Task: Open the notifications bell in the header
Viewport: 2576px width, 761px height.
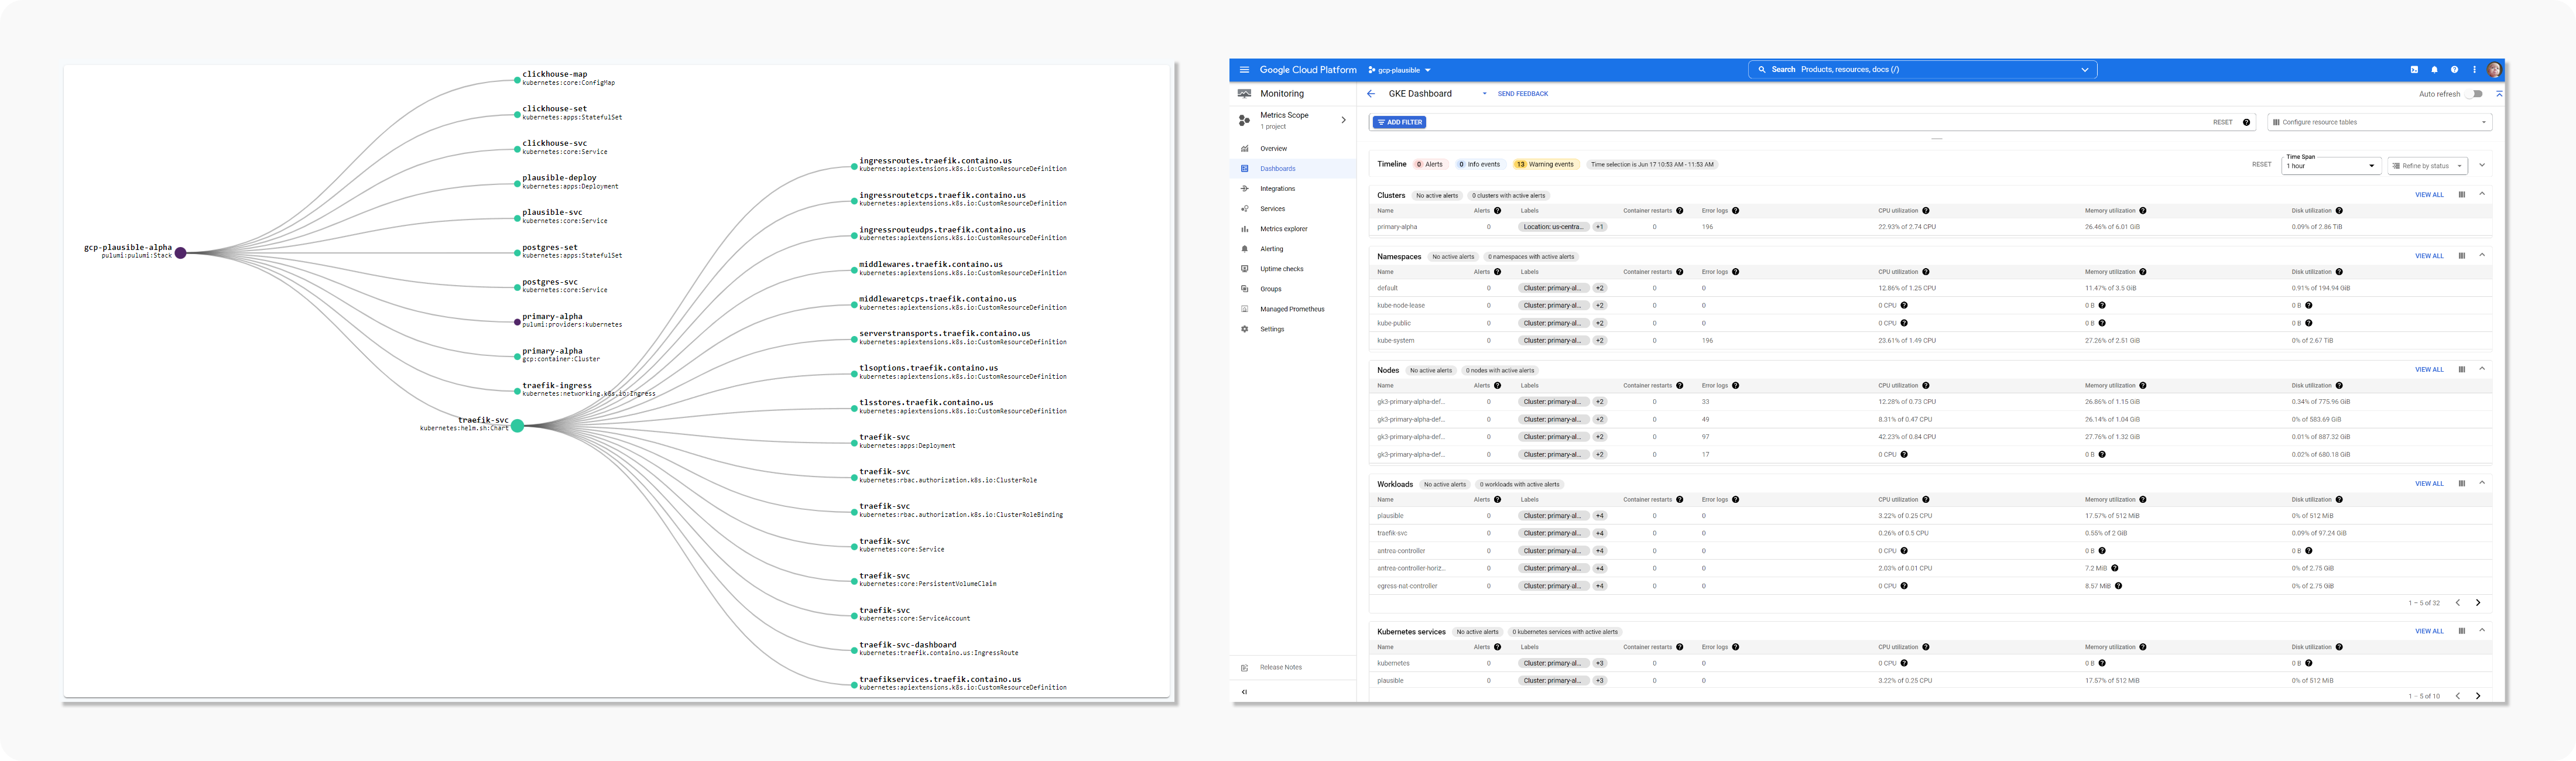Action: click(x=2434, y=70)
